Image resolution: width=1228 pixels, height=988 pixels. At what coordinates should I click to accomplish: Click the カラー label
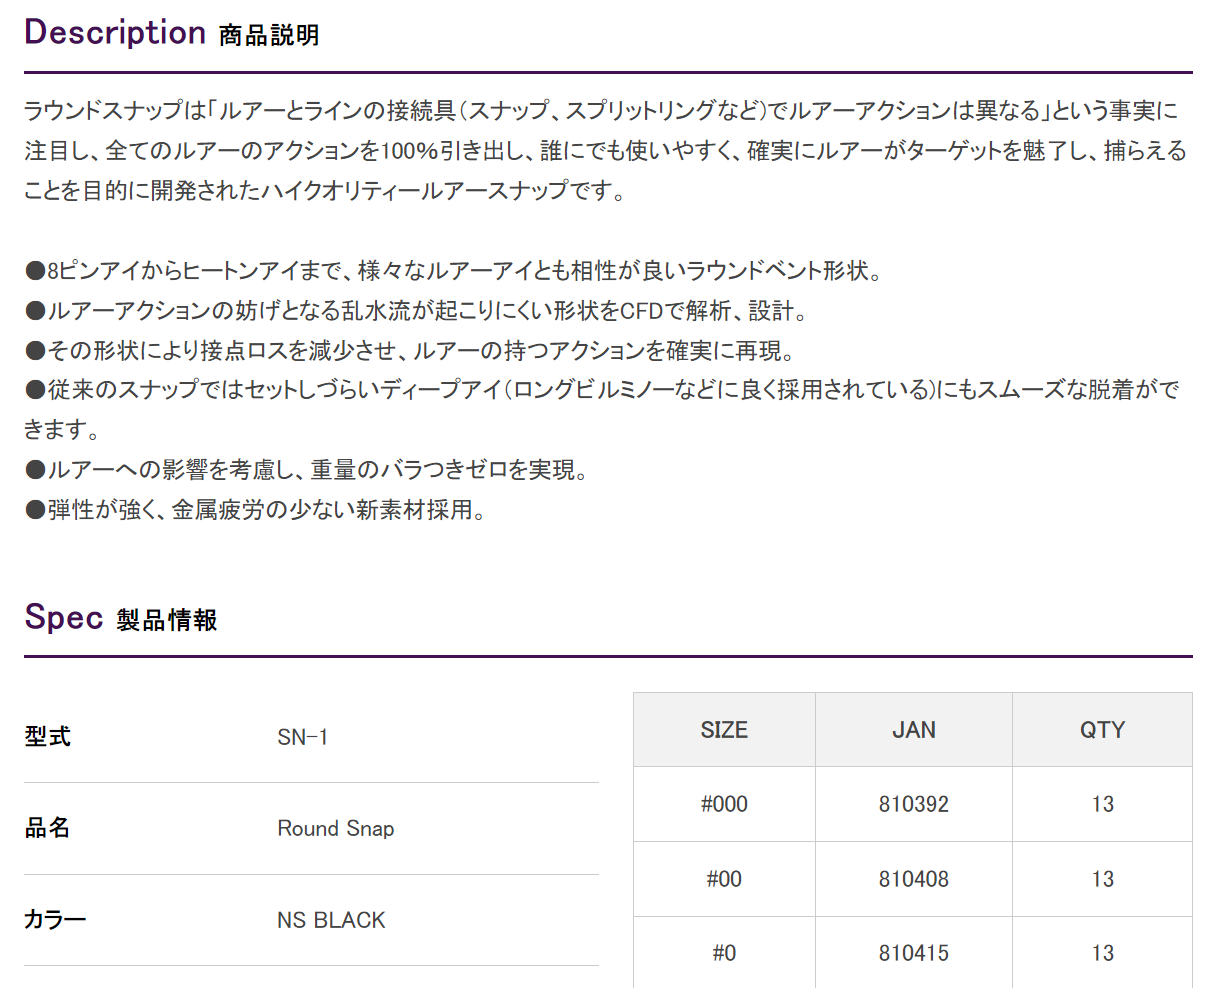(x=55, y=920)
